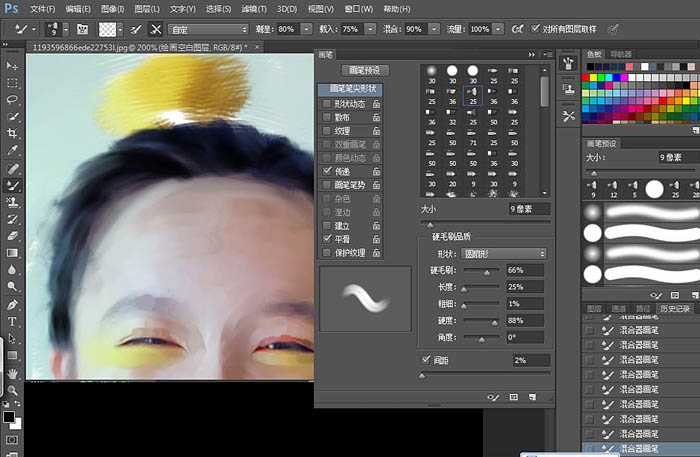The image size is (700, 457).
Task: Enable the 形状动态 checkbox
Action: click(x=327, y=103)
